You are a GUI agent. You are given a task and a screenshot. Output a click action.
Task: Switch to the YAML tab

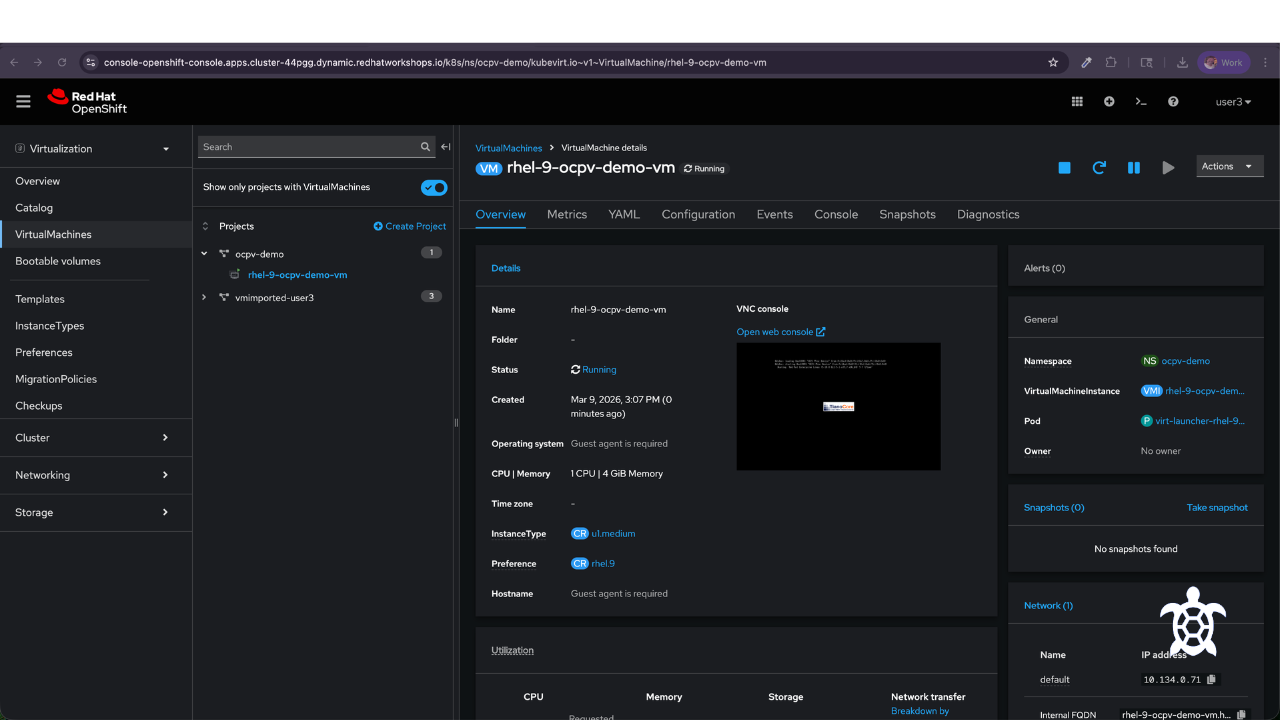(624, 214)
